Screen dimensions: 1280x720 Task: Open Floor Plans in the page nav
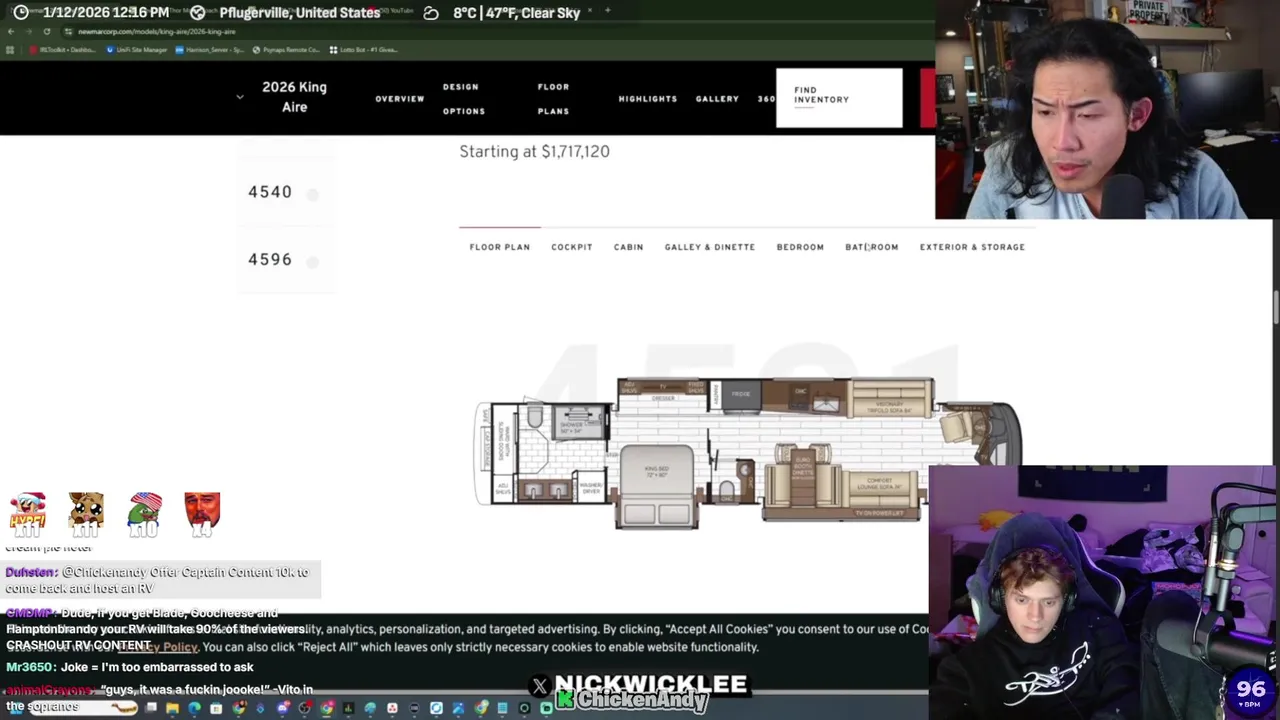tap(553, 99)
